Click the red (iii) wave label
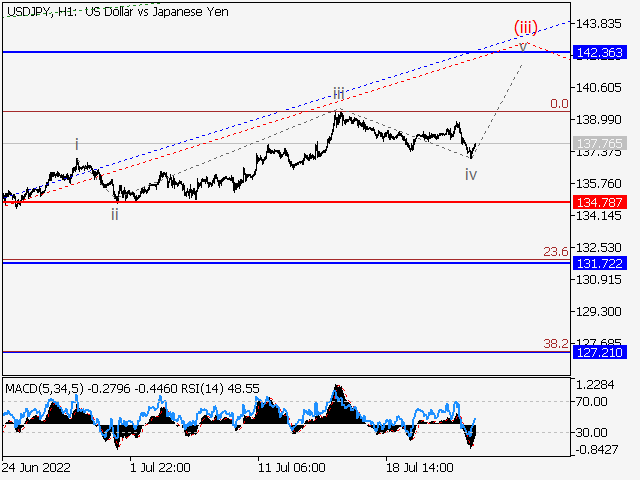Viewport: 640px width, 480px height. click(527, 26)
